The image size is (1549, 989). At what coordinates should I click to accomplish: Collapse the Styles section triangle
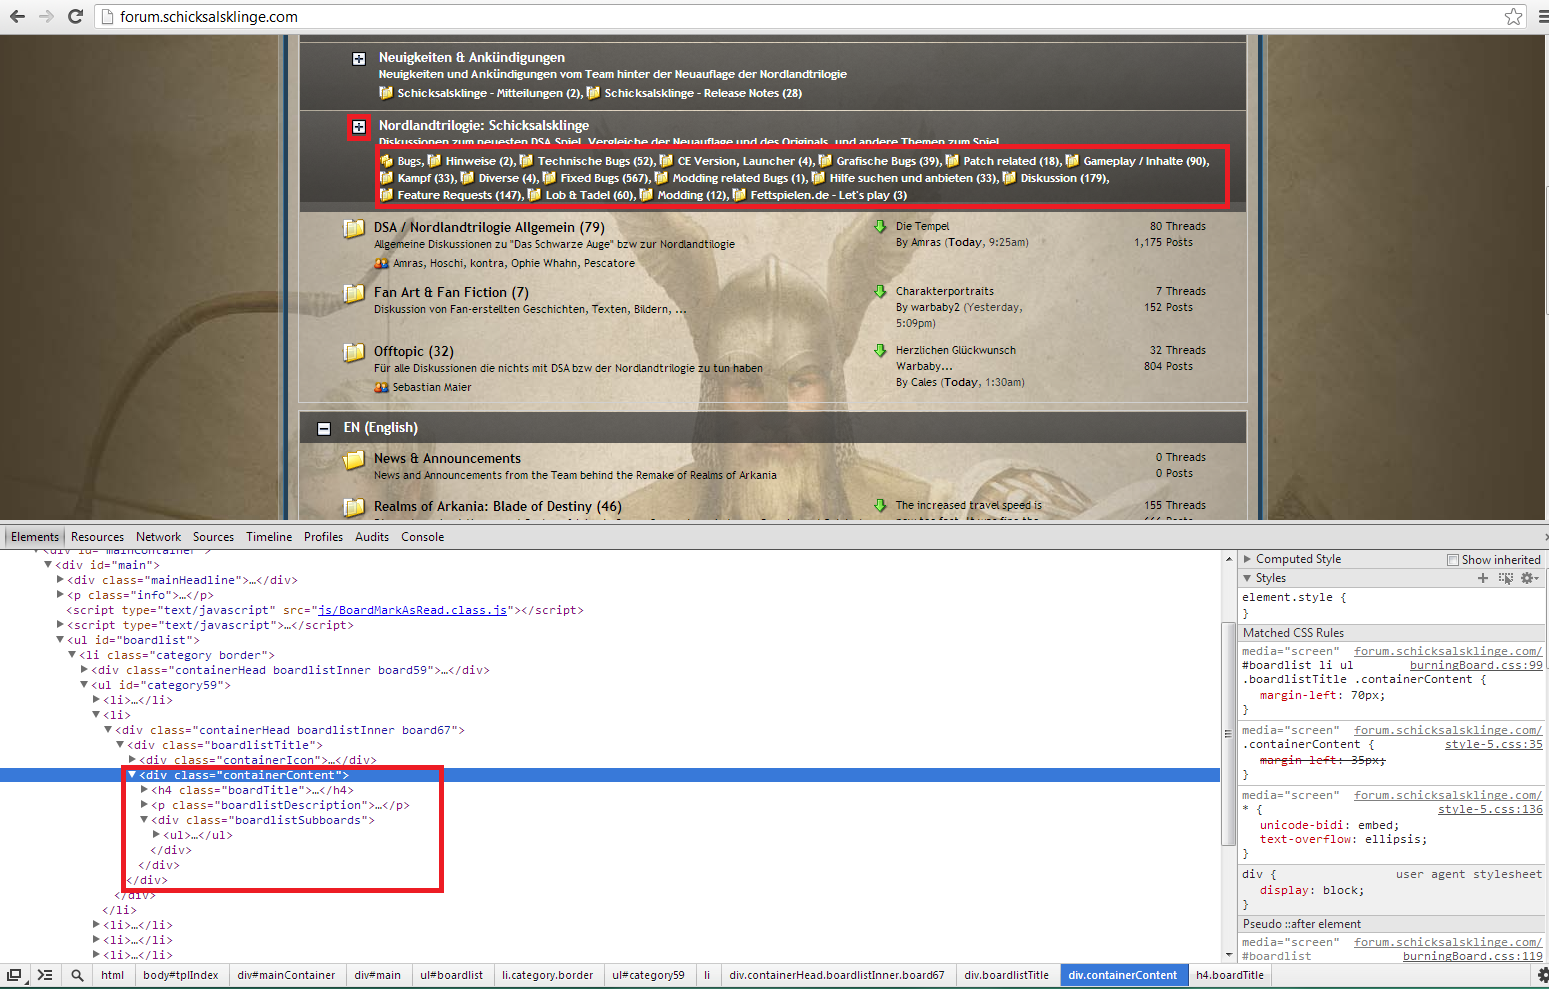click(x=1247, y=578)
